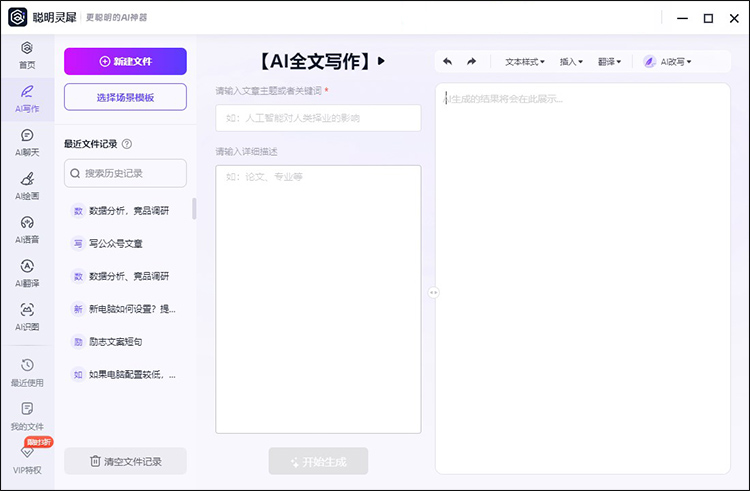Open the VIP特权 diamond icon
This screenshot has width=750, height=491.
27,452
